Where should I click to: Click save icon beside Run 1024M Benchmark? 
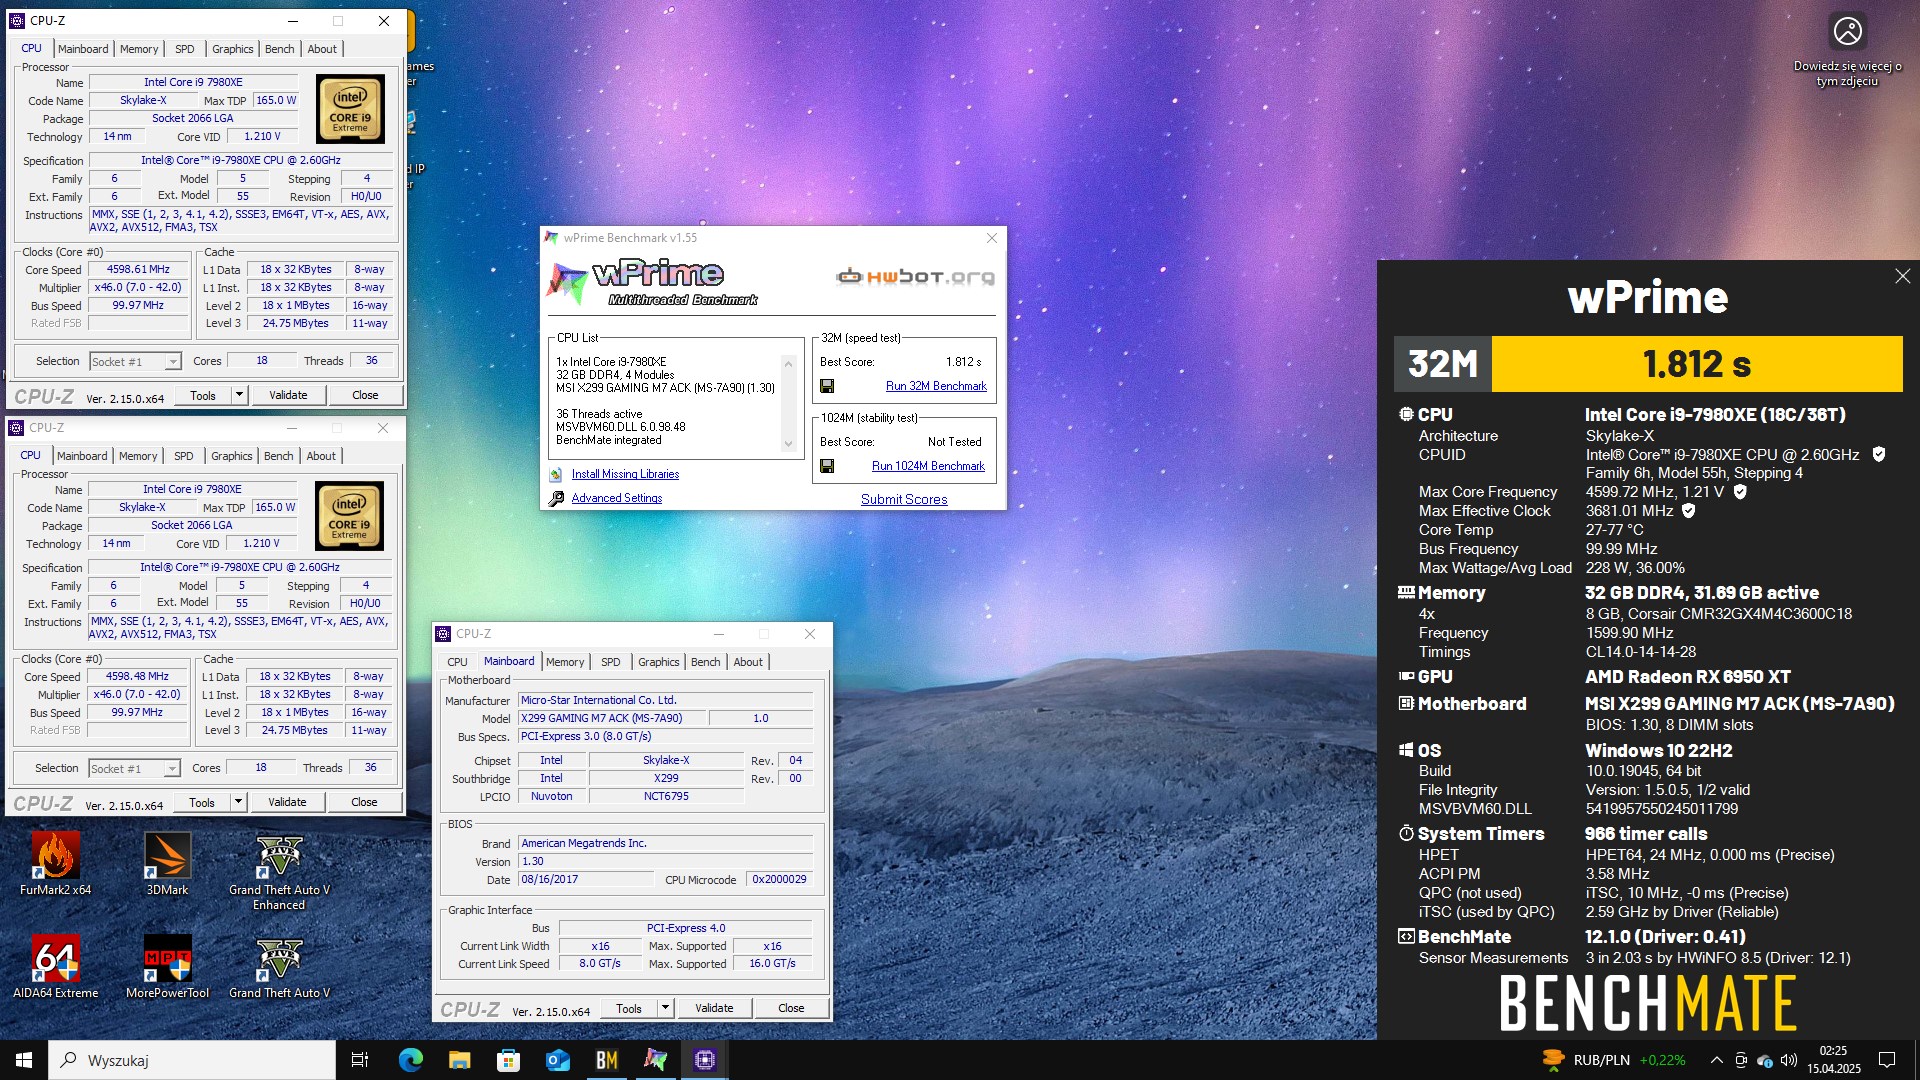click(827, 466)
